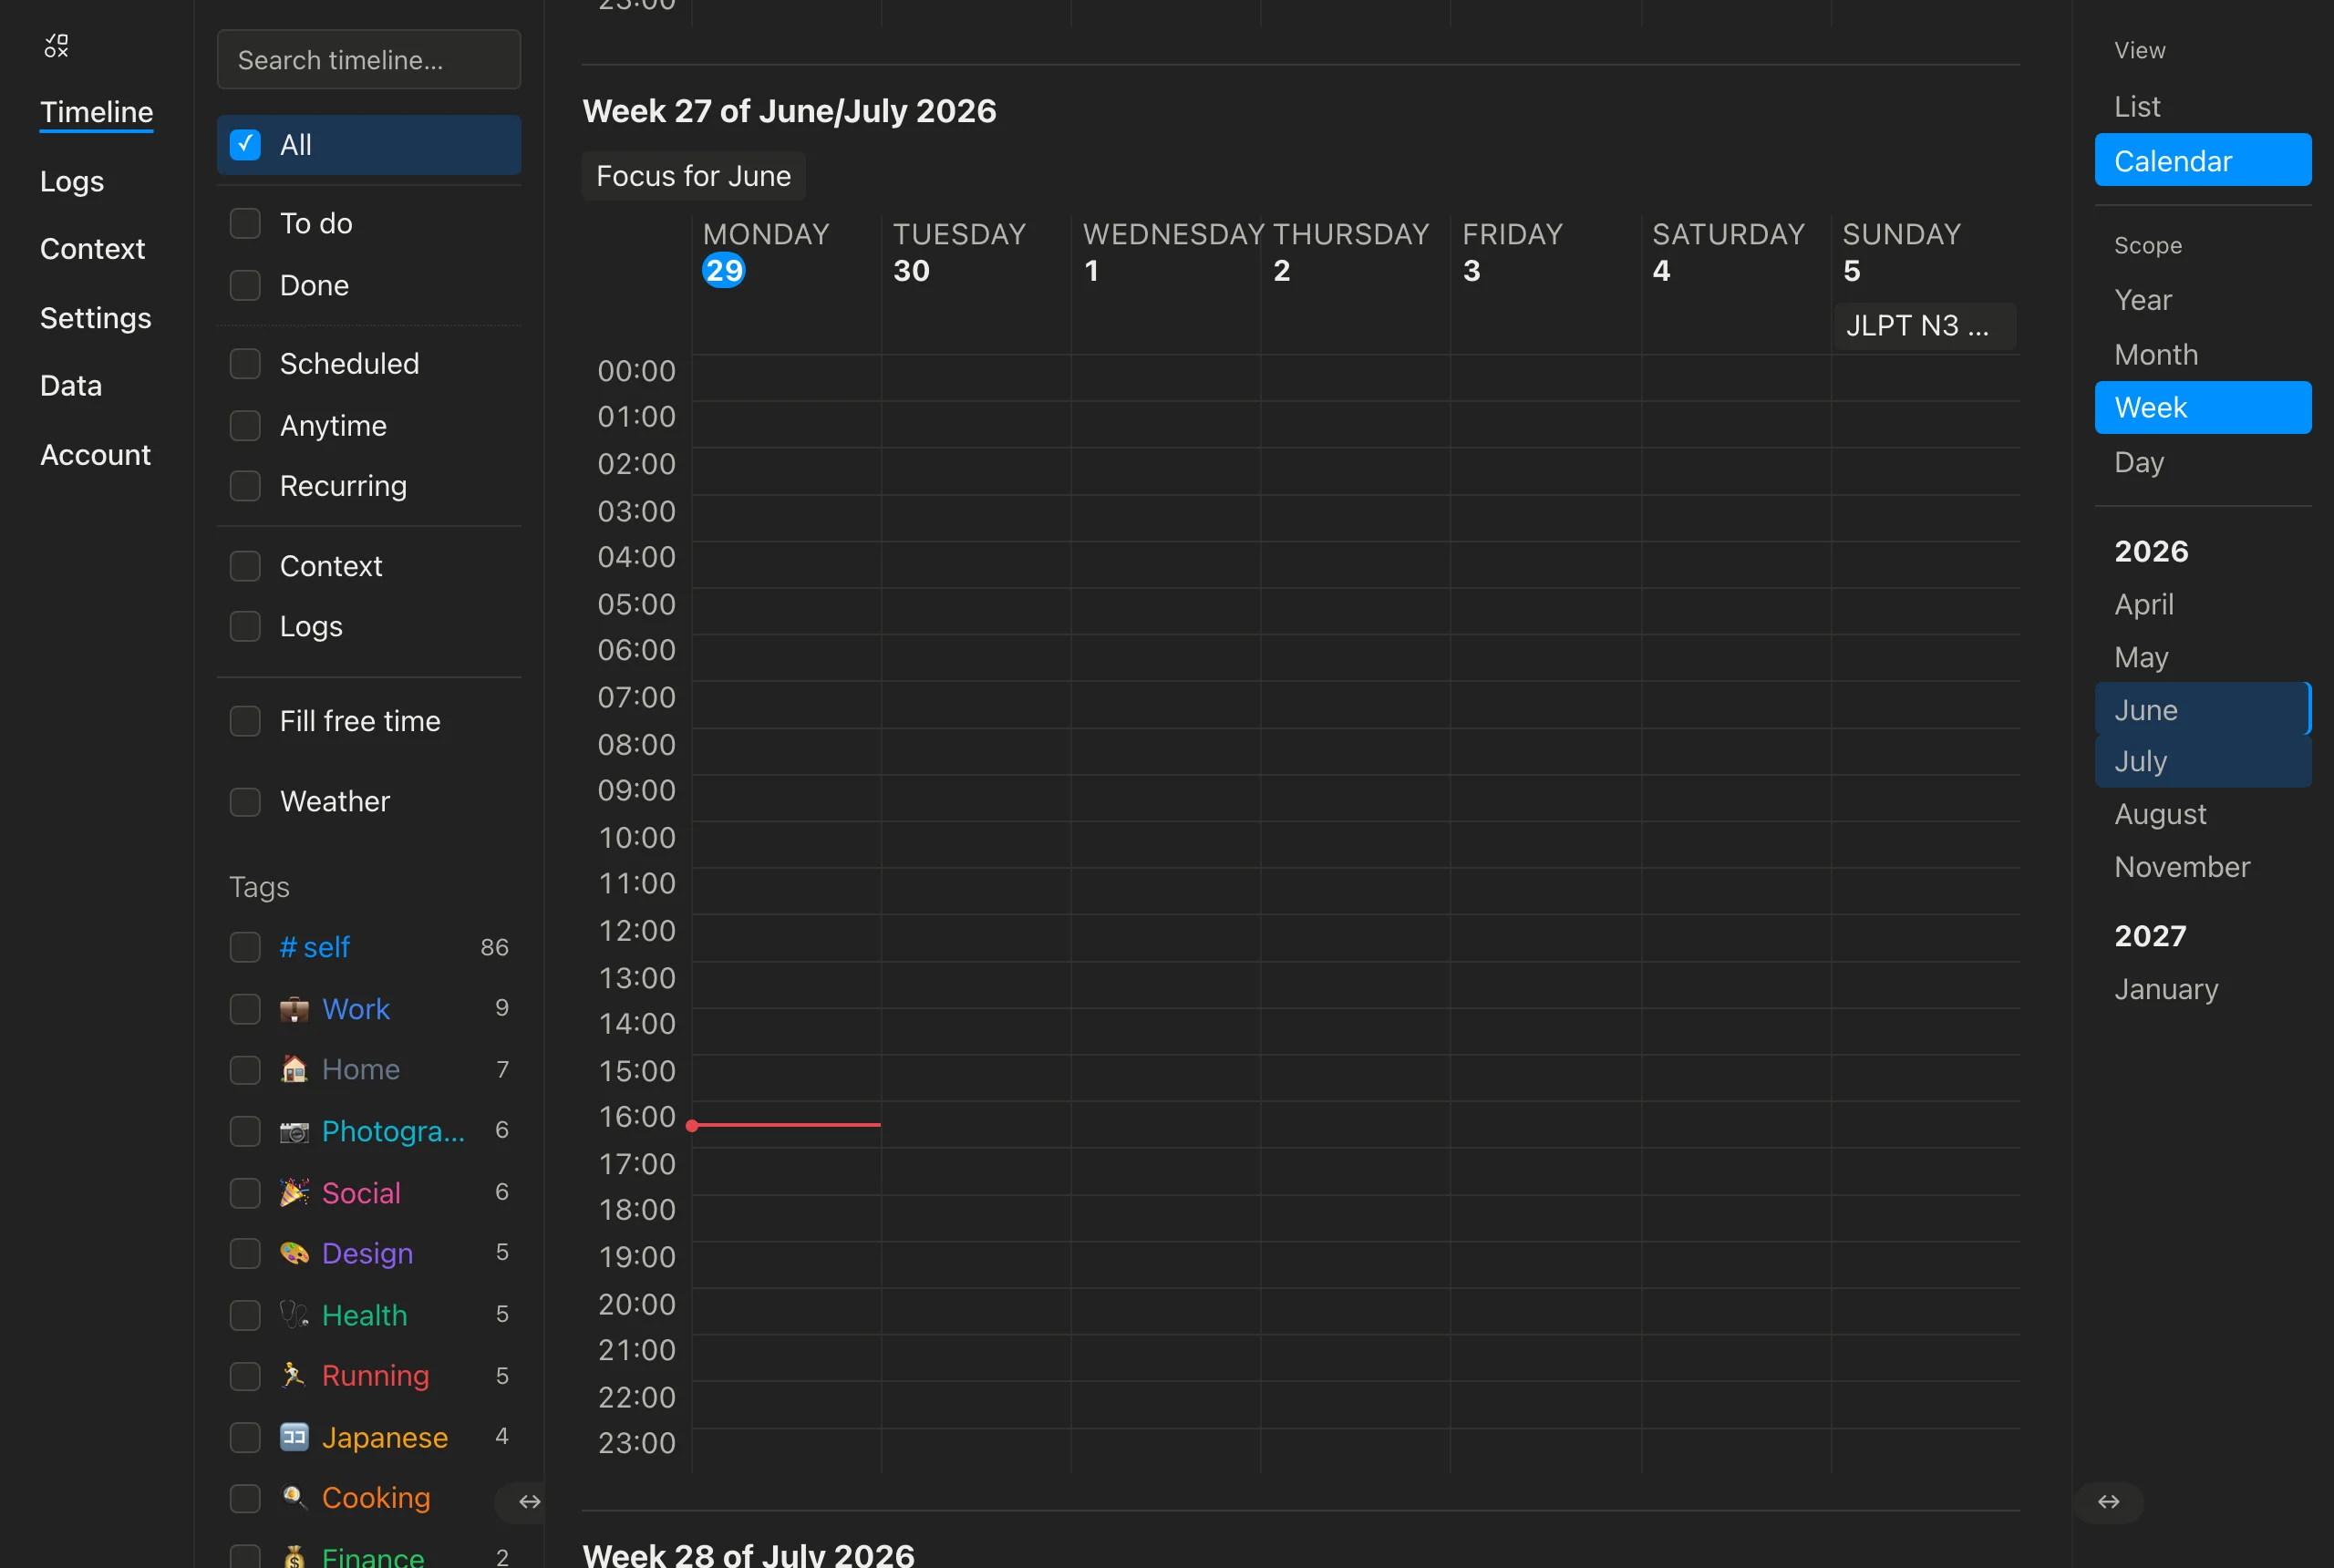Screen dimensions: 2334x1568
Task: Click the app logo icon at top left
Action: [x=56, y=46]
